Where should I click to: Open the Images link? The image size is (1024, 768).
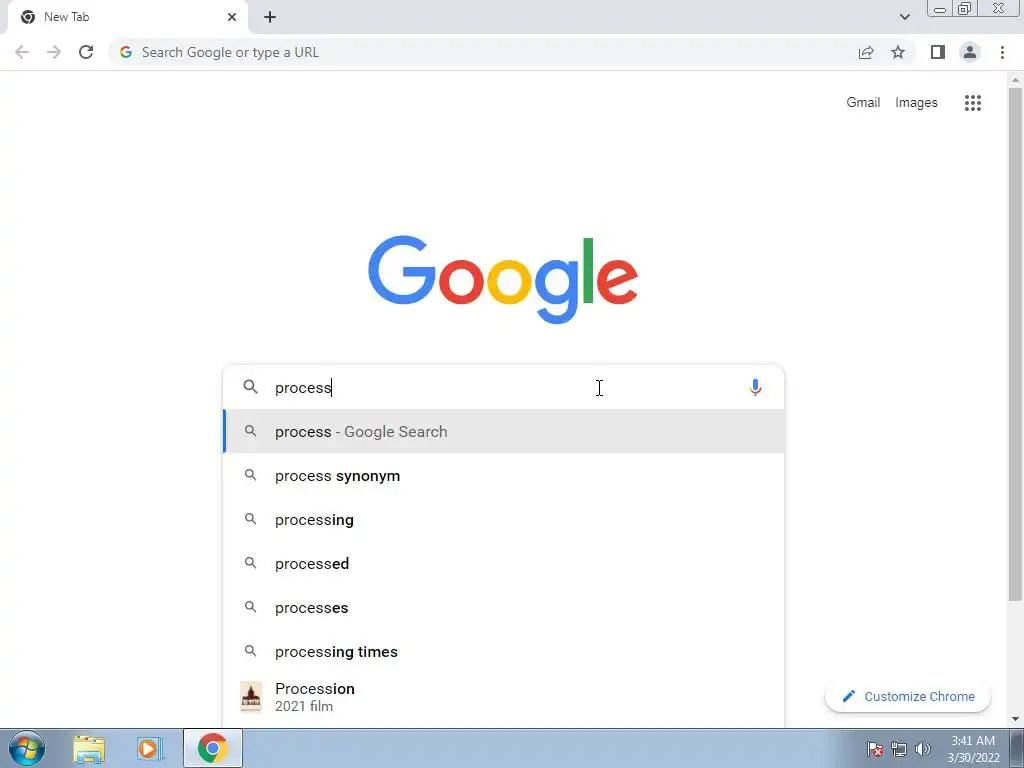pos(916,103)
